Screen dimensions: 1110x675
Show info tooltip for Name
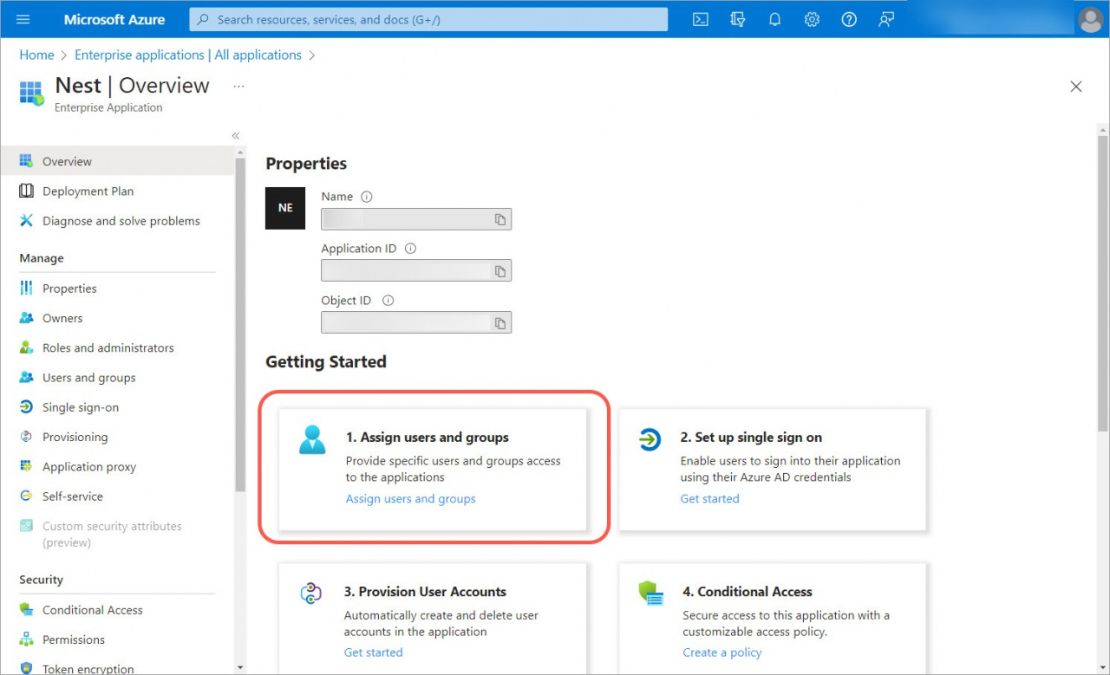(367, 197)
